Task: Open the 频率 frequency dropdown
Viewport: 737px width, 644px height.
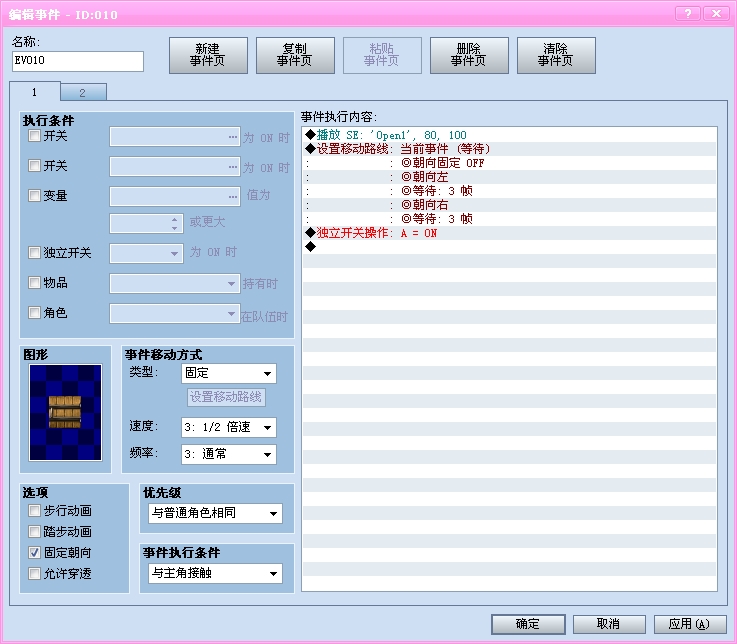Action: pyautogui.click(x=229, y=454)
